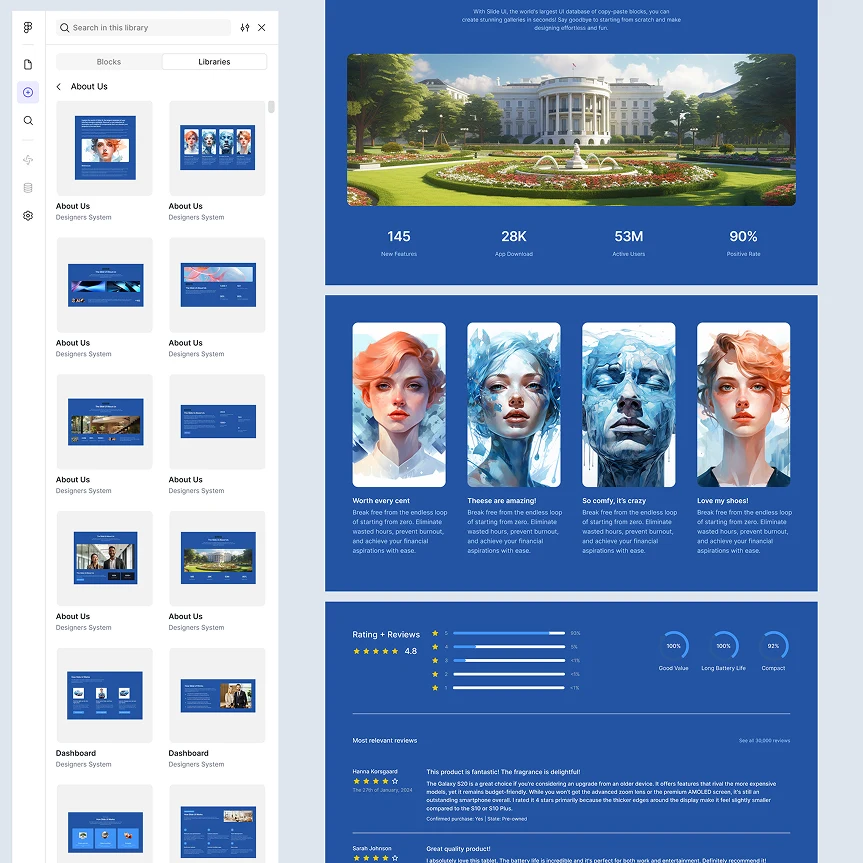Collapse About Us with the back chevron
863x863 pixels.
point(58,86)
